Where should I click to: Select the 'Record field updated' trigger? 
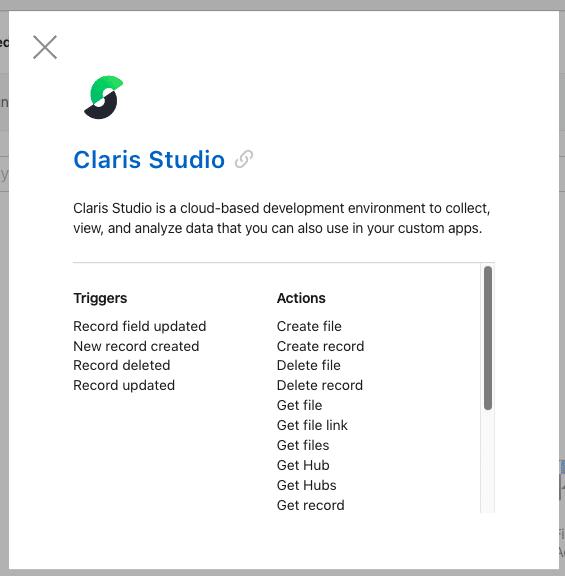[140, 326]
